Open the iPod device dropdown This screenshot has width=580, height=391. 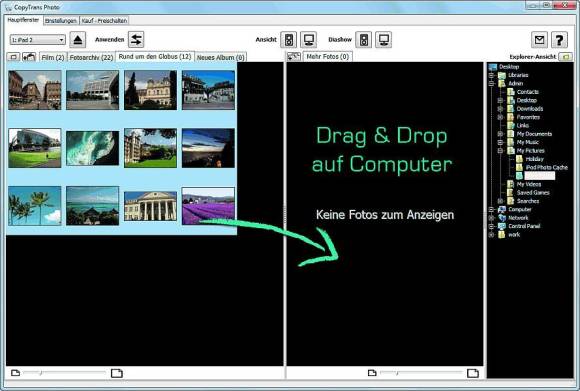[x=38, y=40]
